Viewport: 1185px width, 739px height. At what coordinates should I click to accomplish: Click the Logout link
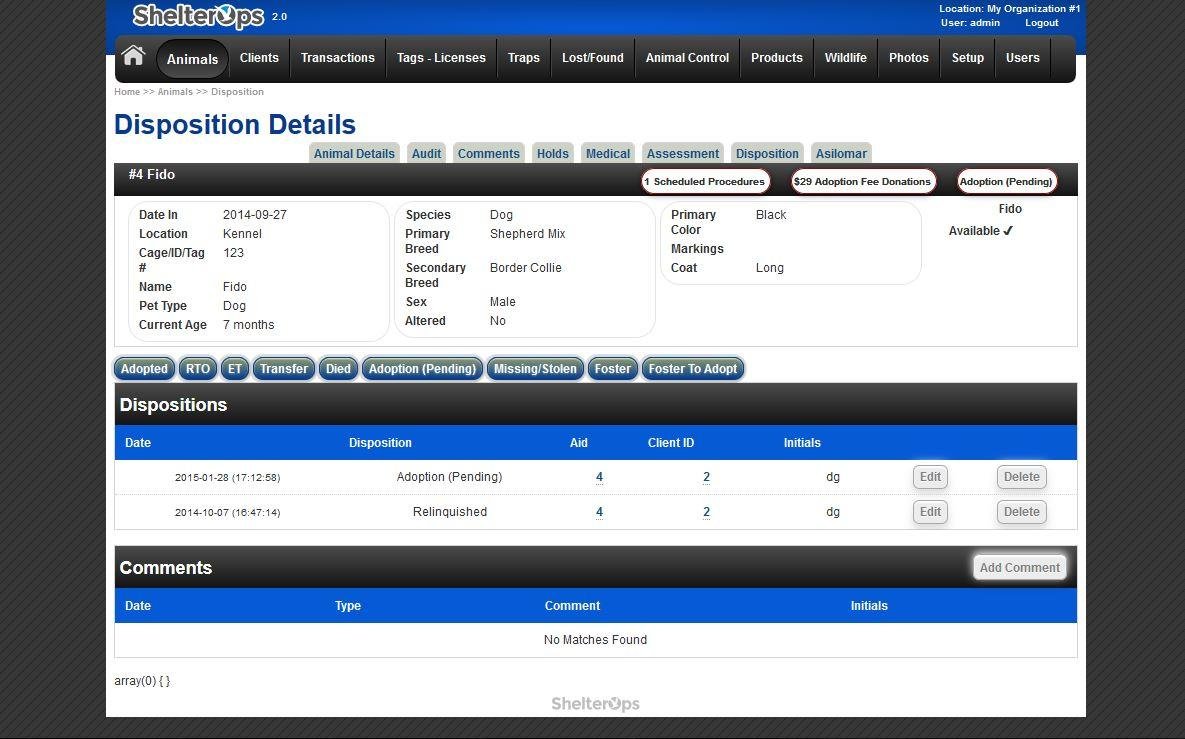click(1041, 22)
